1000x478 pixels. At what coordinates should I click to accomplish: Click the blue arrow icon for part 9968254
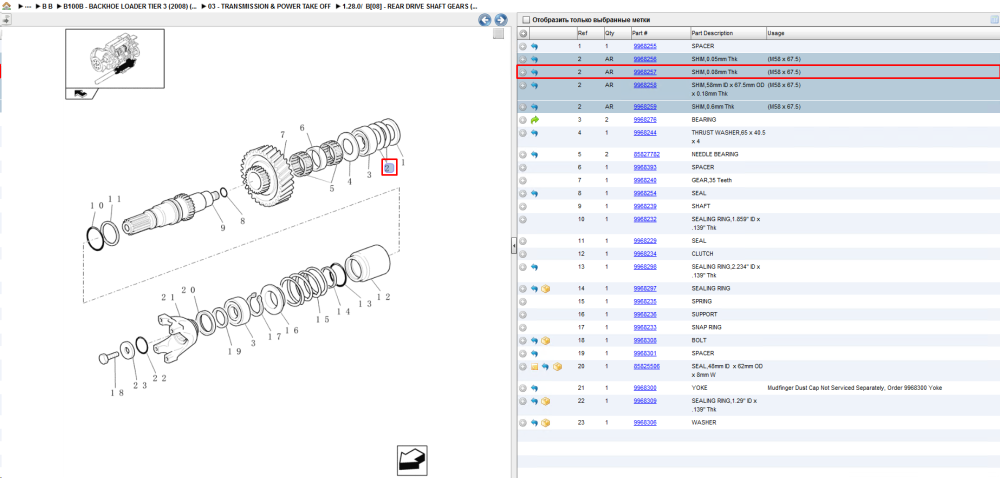534,193
